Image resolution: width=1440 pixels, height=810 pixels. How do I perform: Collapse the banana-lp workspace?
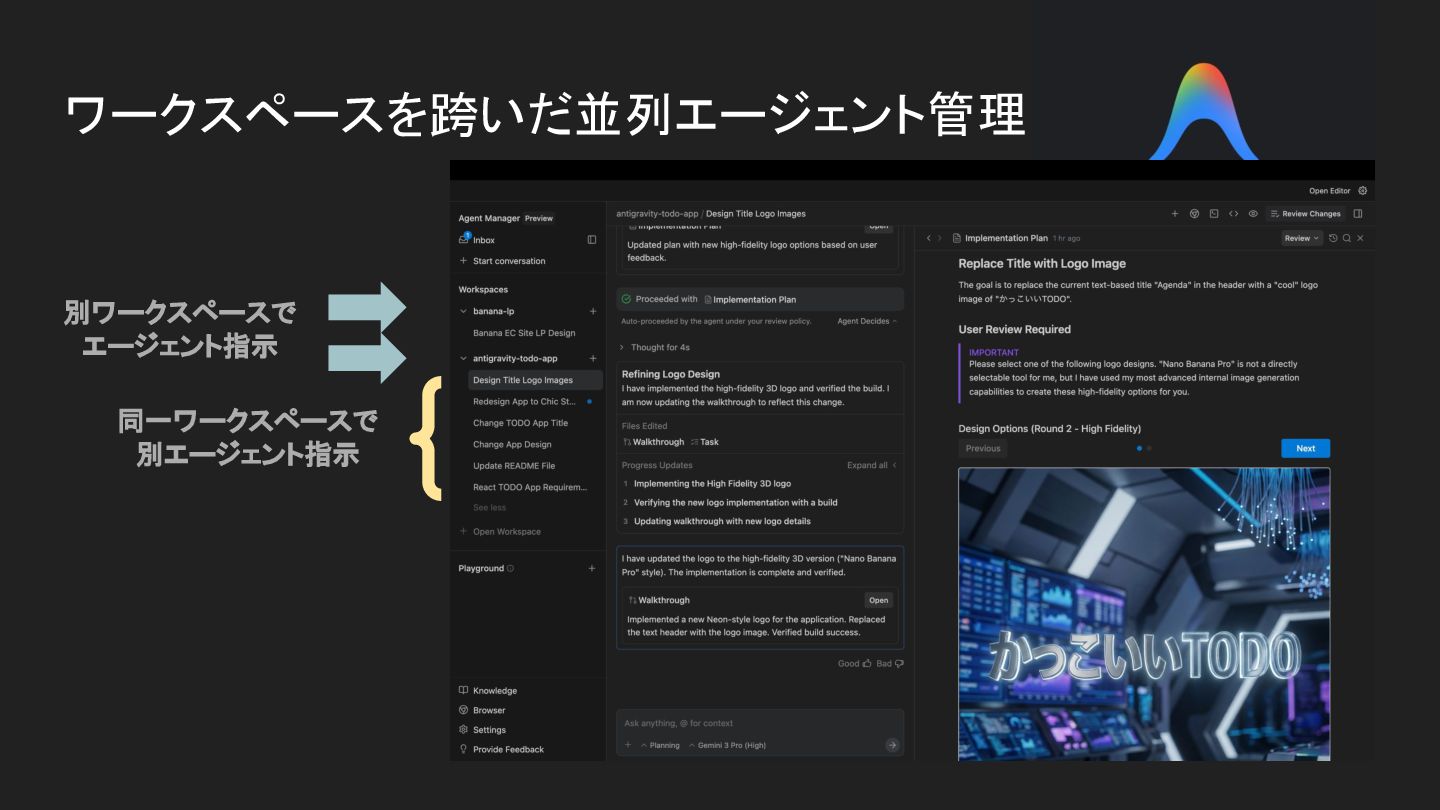pos(463,311)
